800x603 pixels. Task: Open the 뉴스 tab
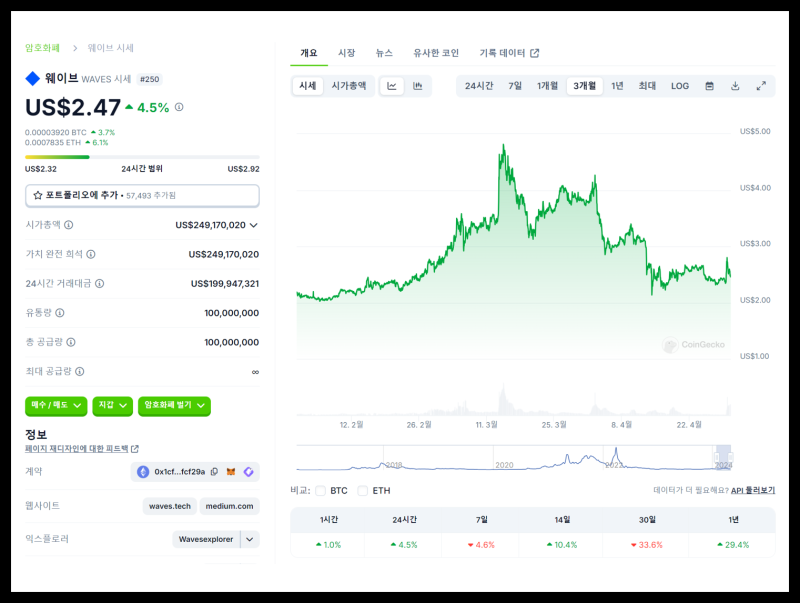tap(384, 53)
